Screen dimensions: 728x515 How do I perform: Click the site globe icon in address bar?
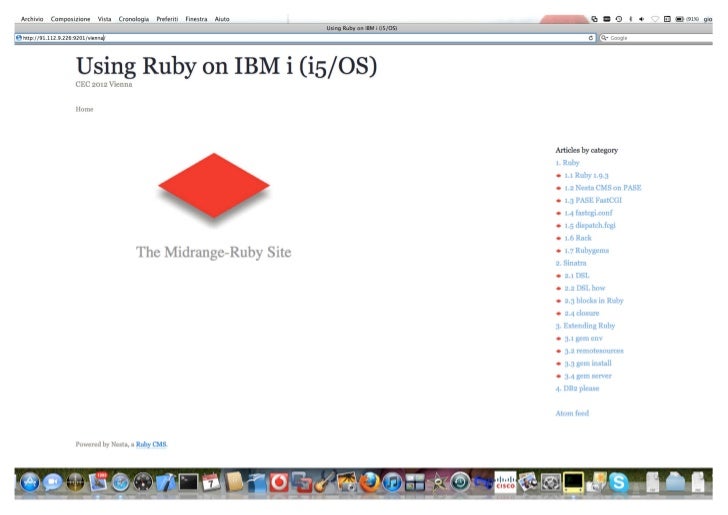pyautogui.click(x=19, y=38)
